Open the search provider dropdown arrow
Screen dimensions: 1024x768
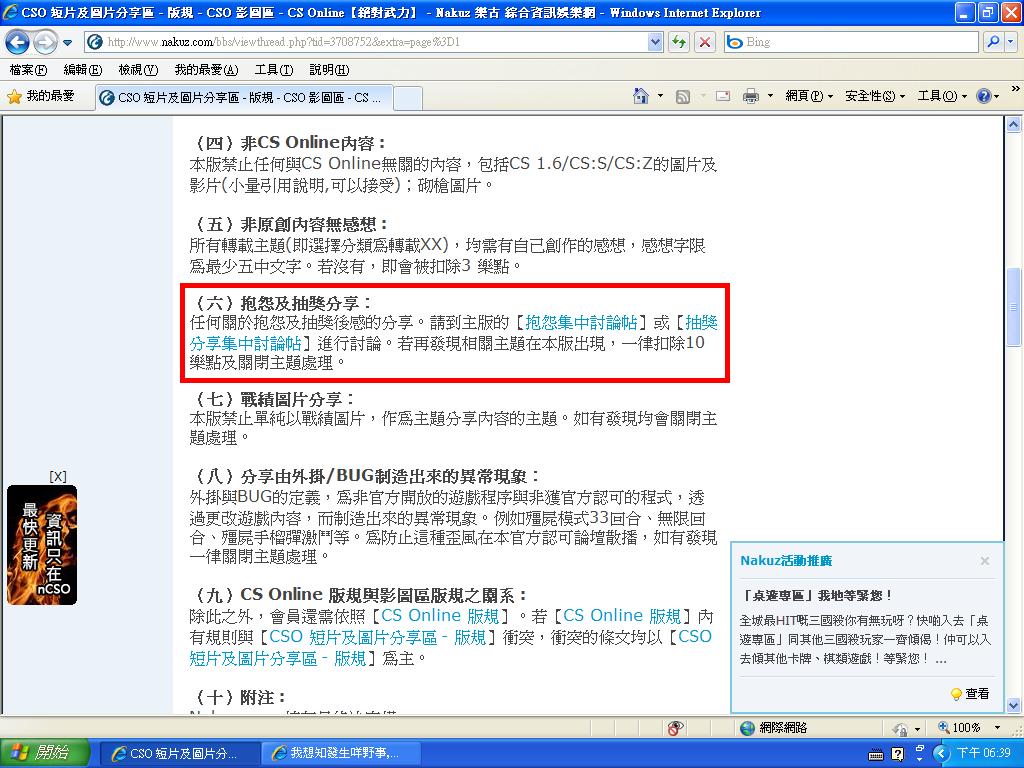(1010, 42)
